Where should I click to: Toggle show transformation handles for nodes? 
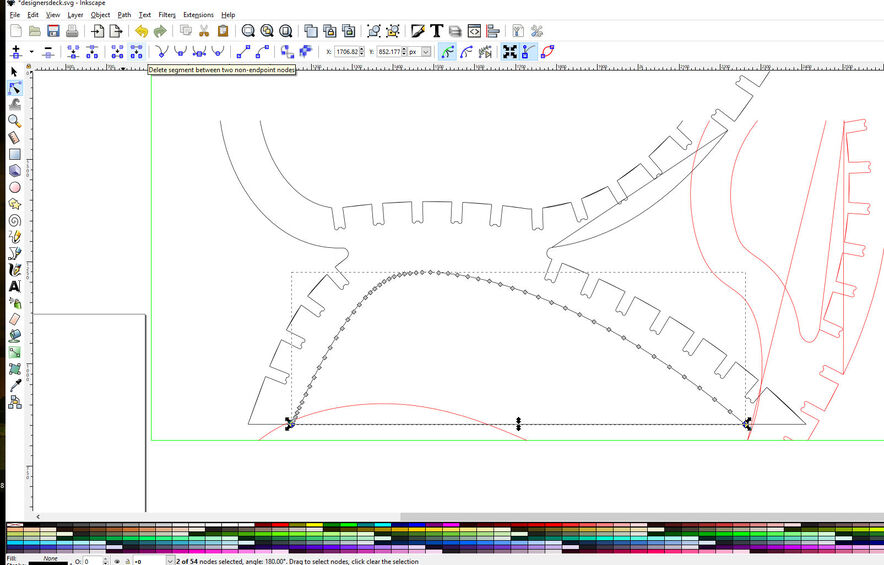510,51
